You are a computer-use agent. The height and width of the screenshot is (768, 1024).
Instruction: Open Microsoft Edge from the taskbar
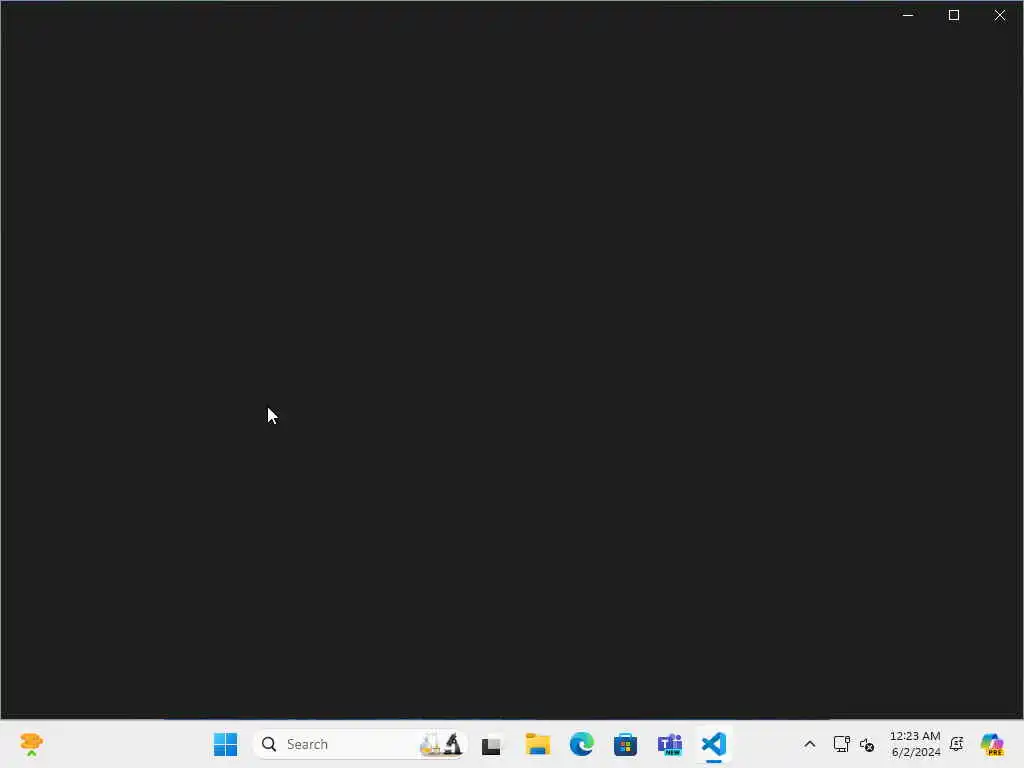coord(581,744)
